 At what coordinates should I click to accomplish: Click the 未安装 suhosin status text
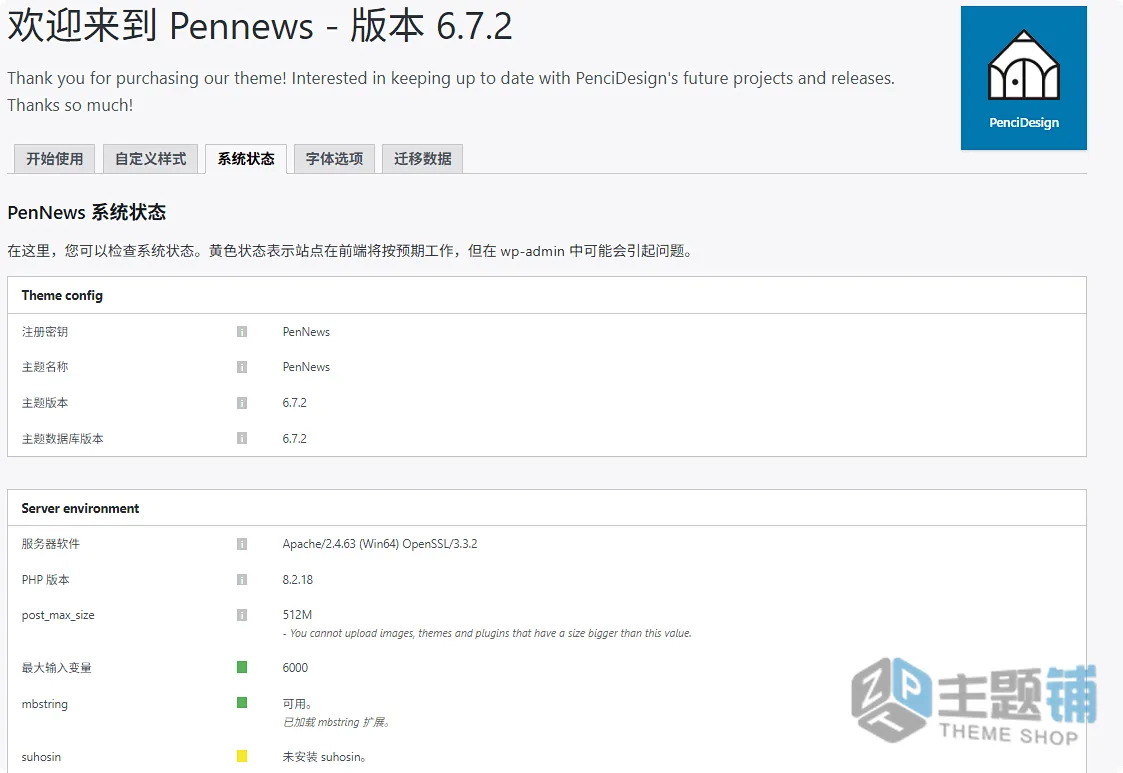(324, 757)
